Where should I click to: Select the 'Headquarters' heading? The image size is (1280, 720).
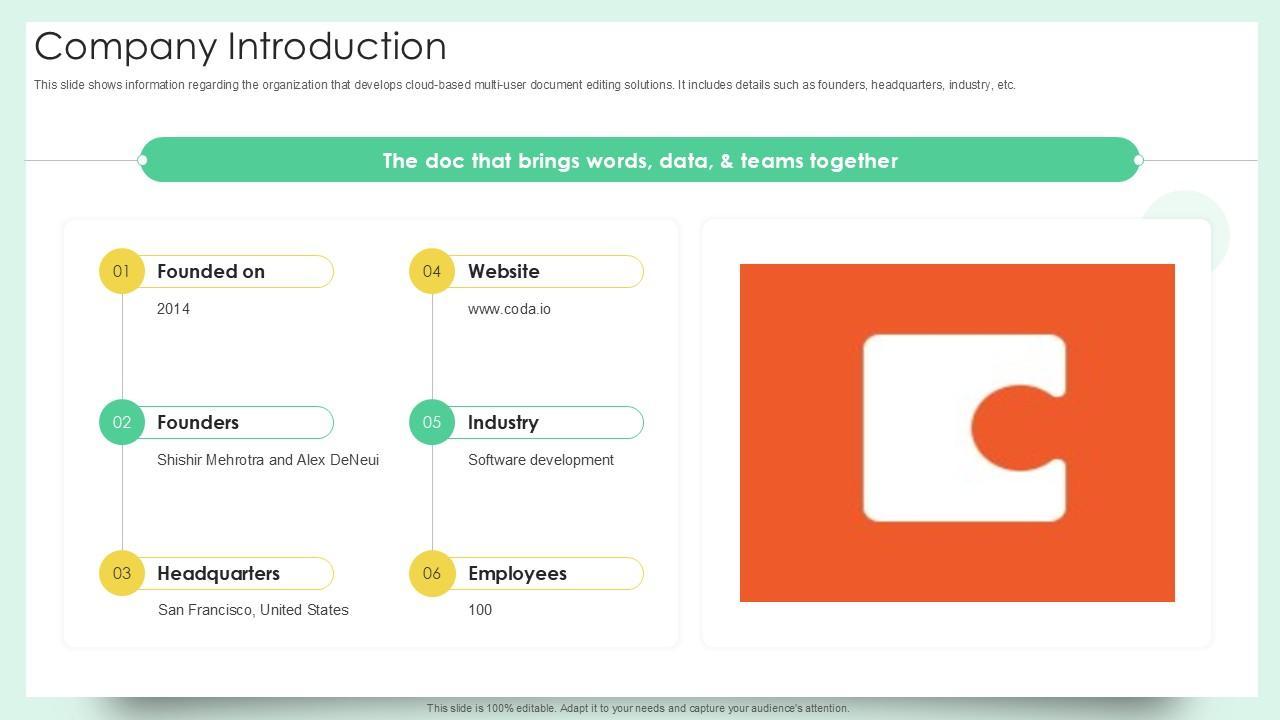[218, 573]
